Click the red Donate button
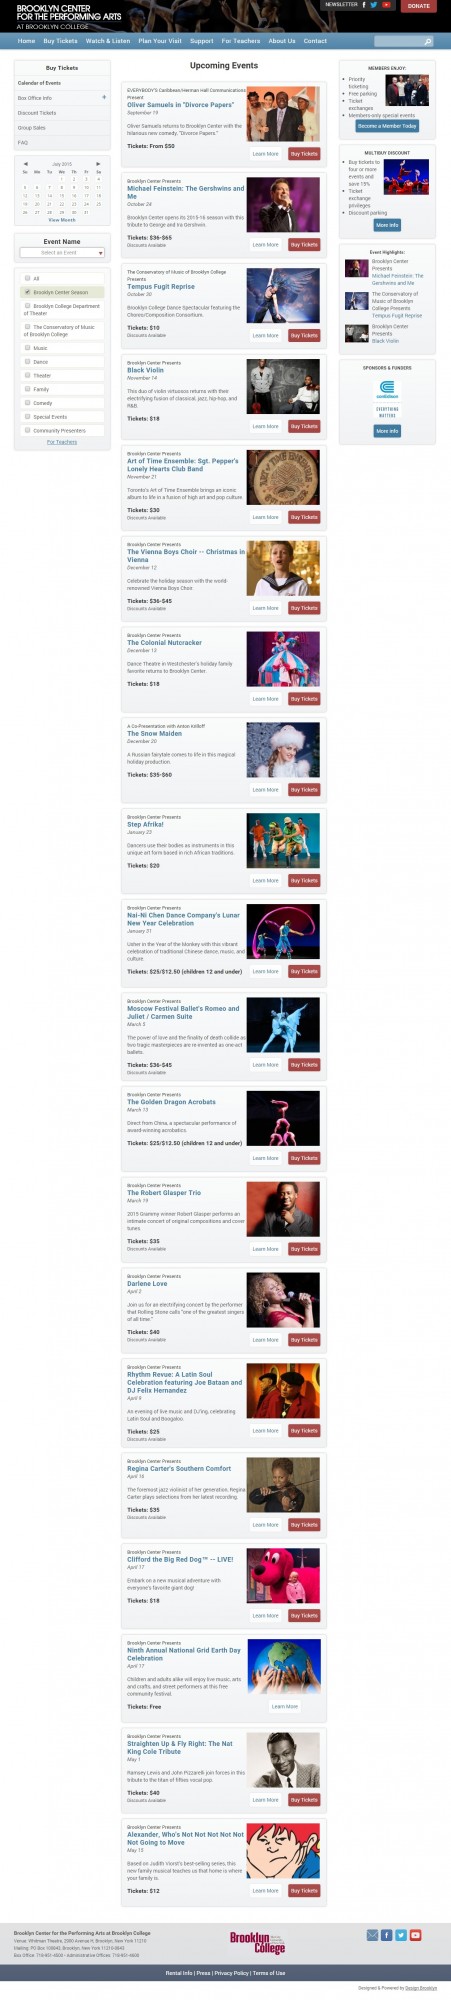 (x=418, y=6)
